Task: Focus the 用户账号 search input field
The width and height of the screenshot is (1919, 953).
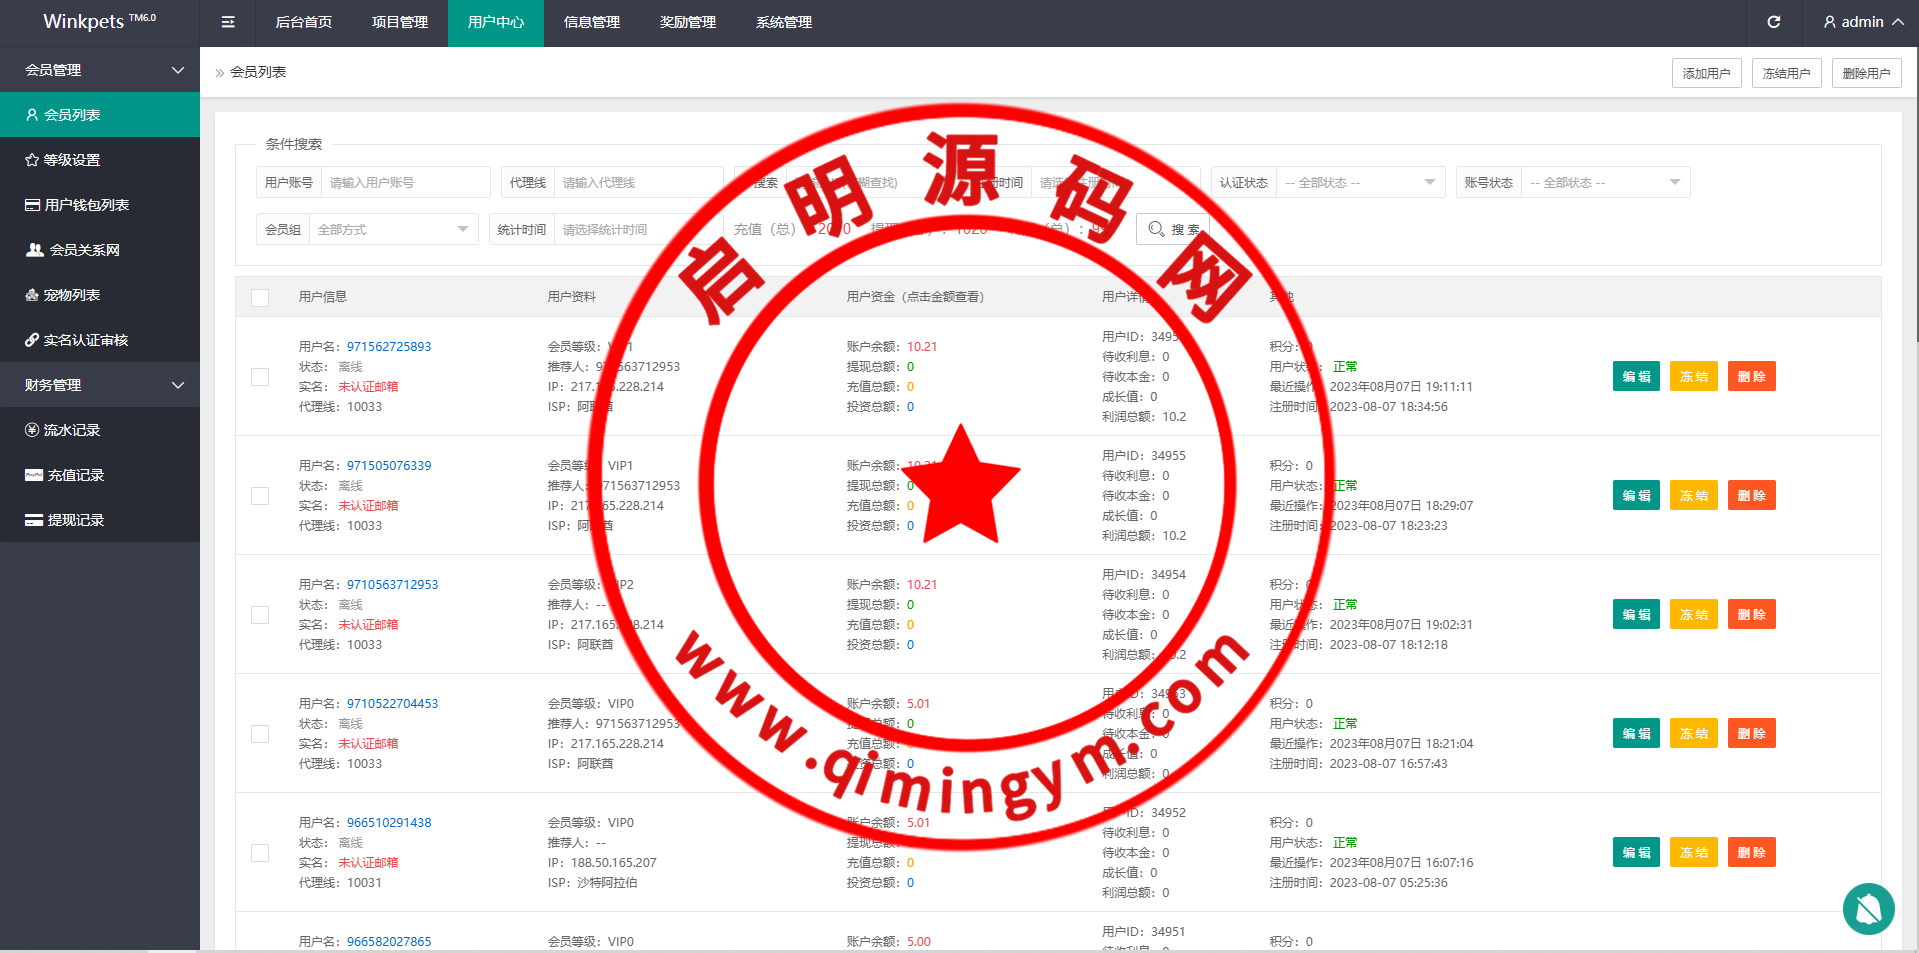Action: tap(405, 183)
